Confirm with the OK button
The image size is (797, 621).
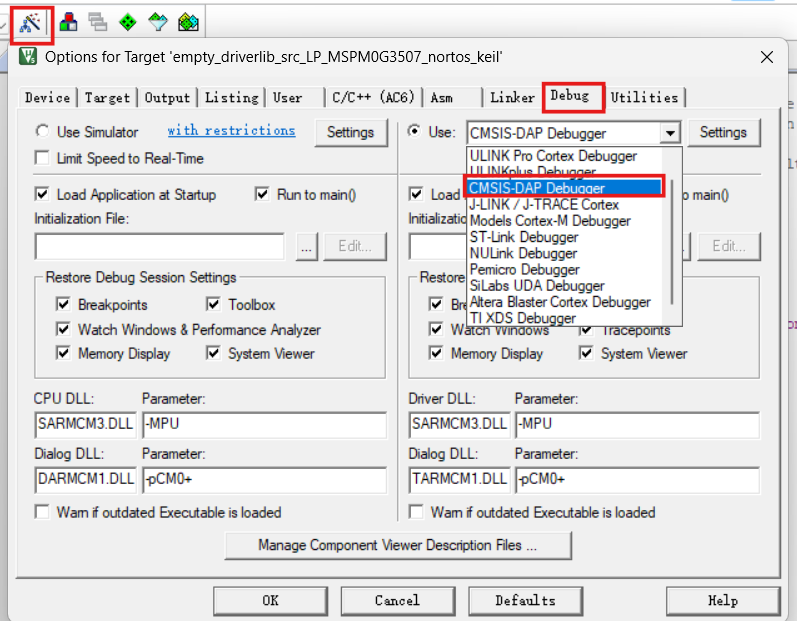pyautogui.click(x=270, y=601)
